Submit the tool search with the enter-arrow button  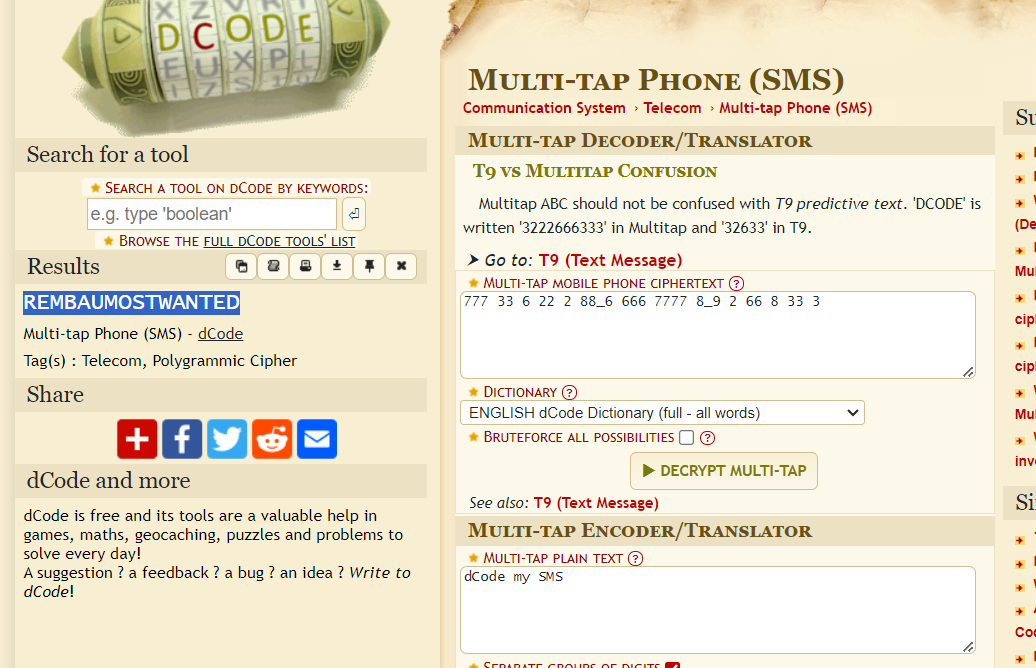(354, 214)
